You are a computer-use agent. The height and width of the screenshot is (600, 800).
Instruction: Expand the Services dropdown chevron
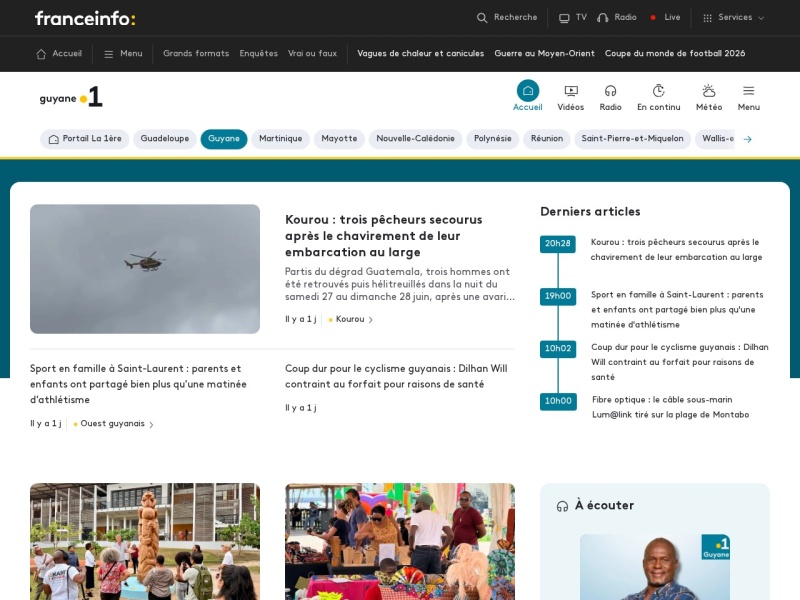click(x=761, y=18)
